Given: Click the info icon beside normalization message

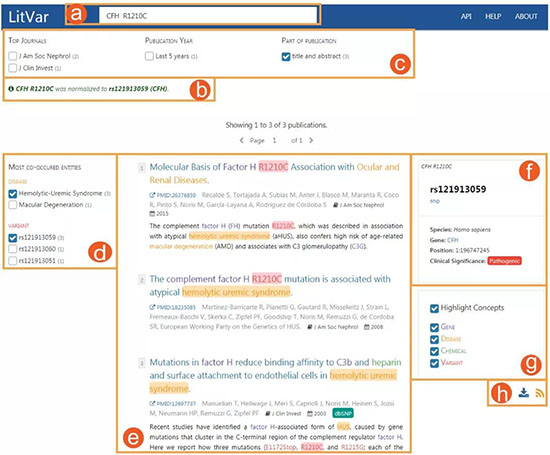Looking at the screenshot, I should tap(11, 89).
